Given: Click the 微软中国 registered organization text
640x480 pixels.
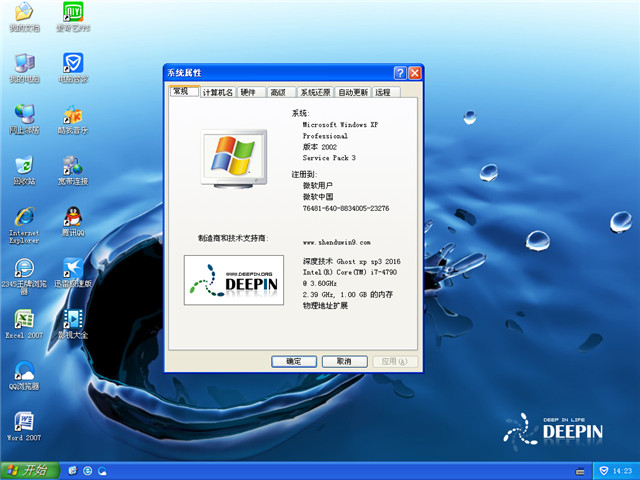Looking at the screenshot, I should [318, 197].
